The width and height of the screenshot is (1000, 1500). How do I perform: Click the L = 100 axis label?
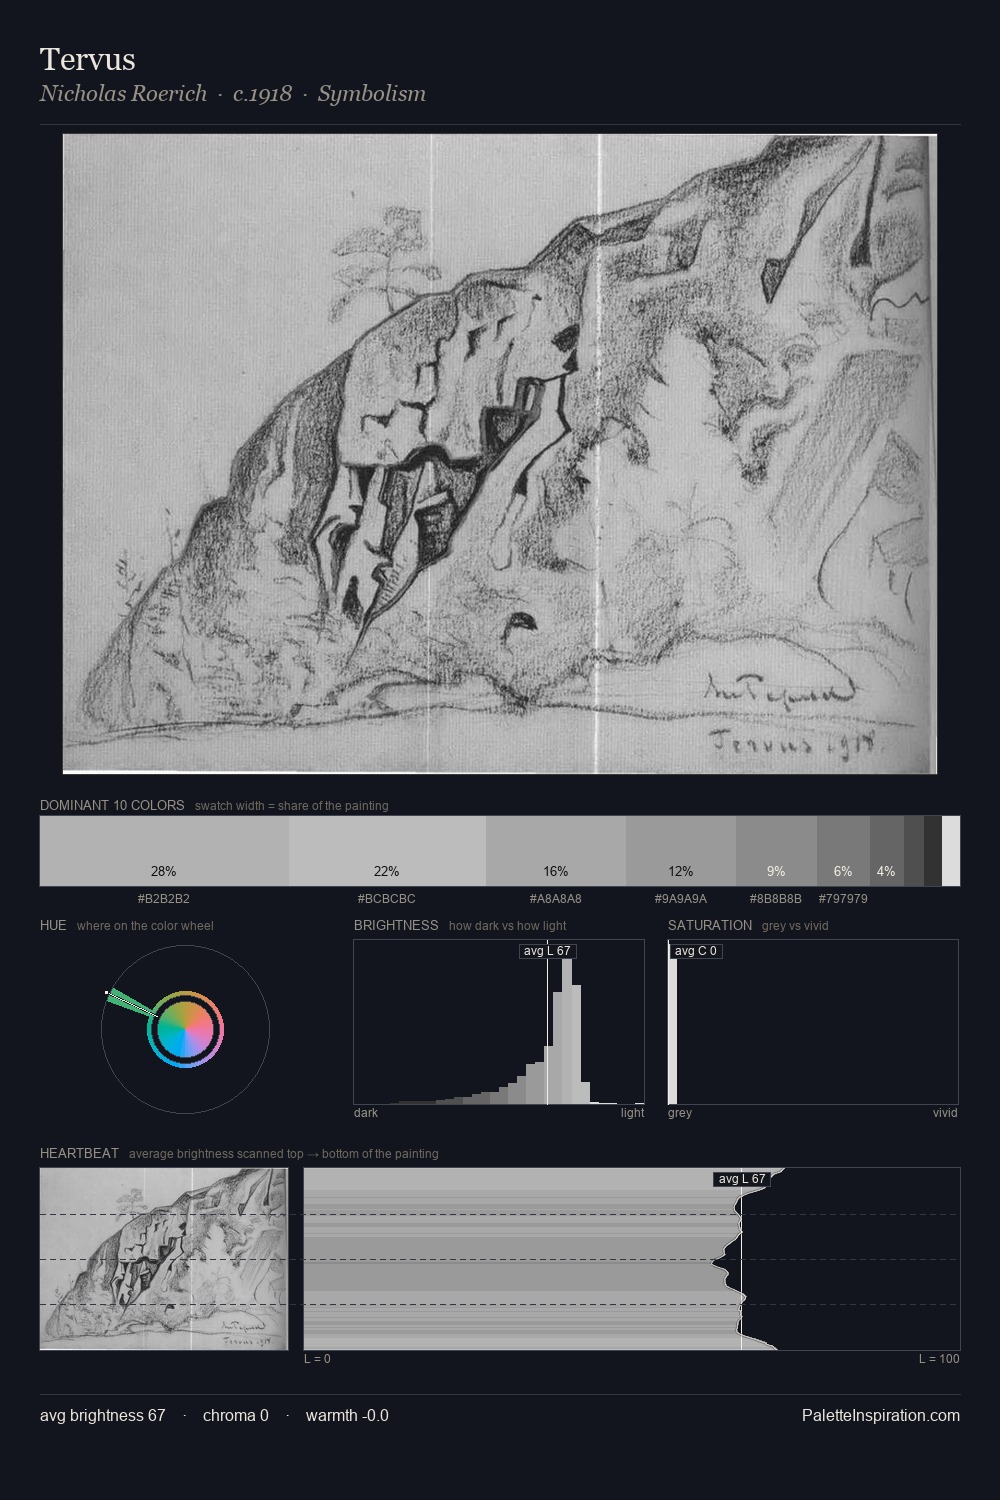[x=939, y=1359]
